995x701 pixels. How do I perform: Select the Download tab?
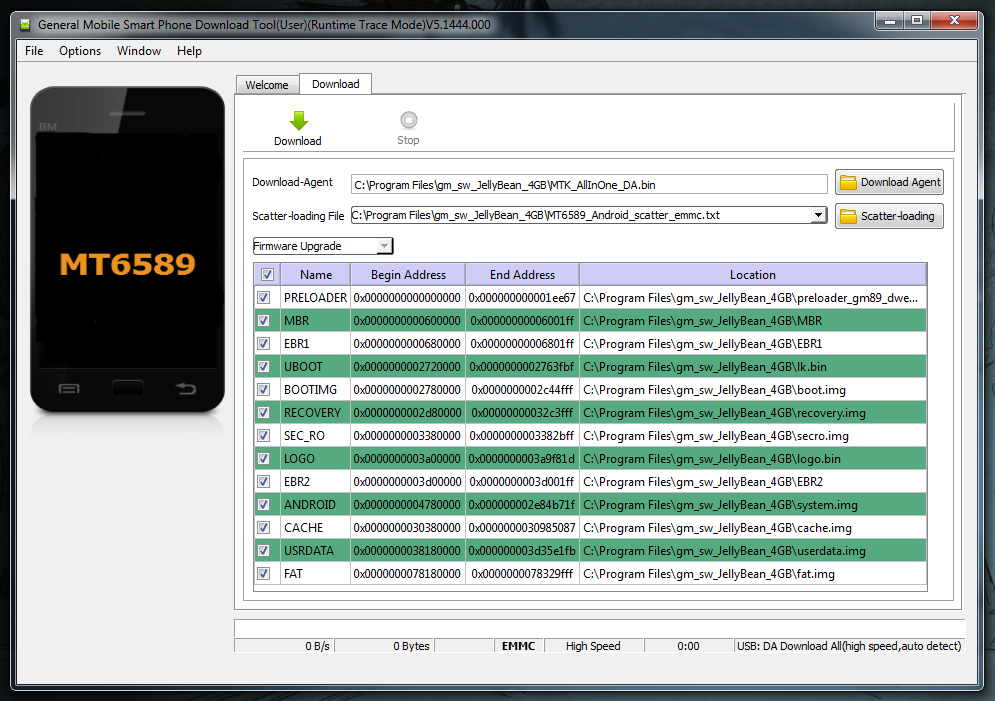(x=336, y=84)
